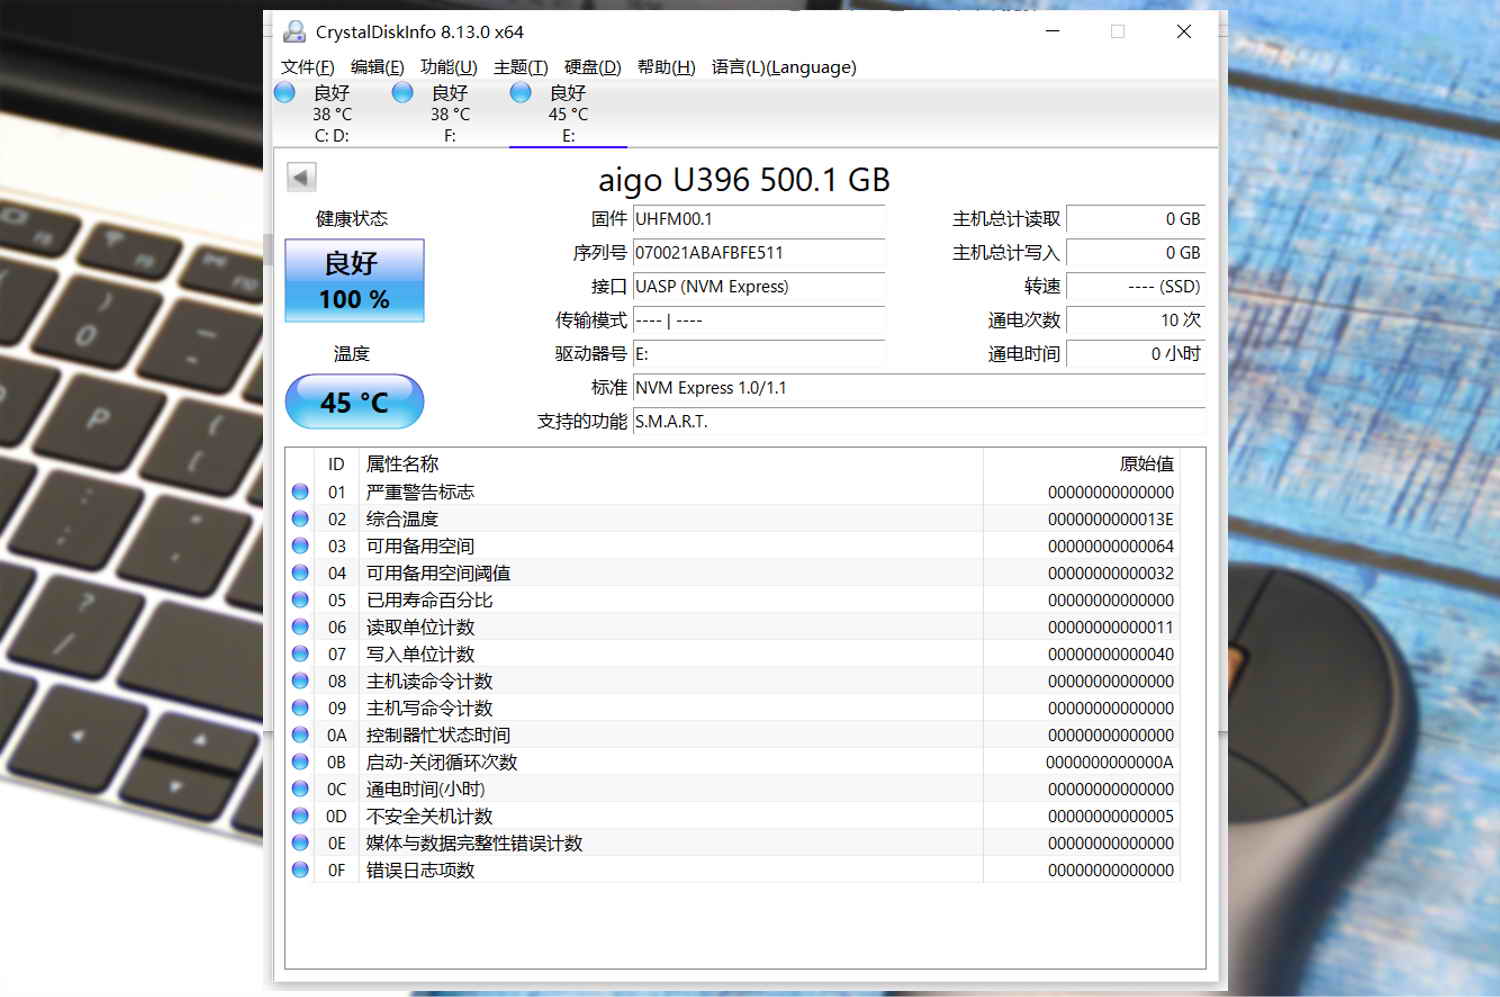Select raw value 00000000000005 for 不安全关机计数

point(1111,816)
